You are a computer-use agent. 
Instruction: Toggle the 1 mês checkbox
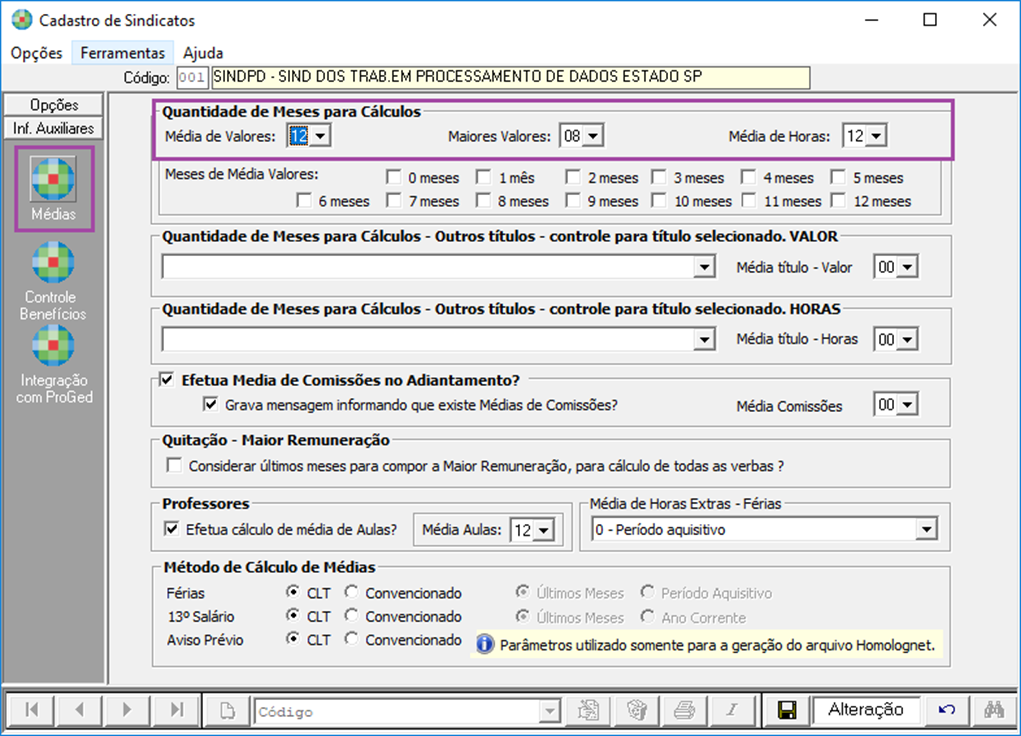tap(483, 177)
